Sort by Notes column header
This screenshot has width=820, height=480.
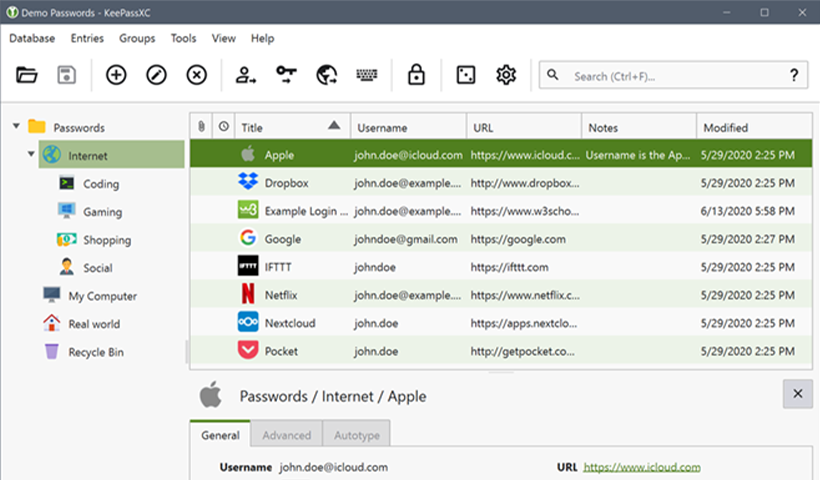coord(639,127)
